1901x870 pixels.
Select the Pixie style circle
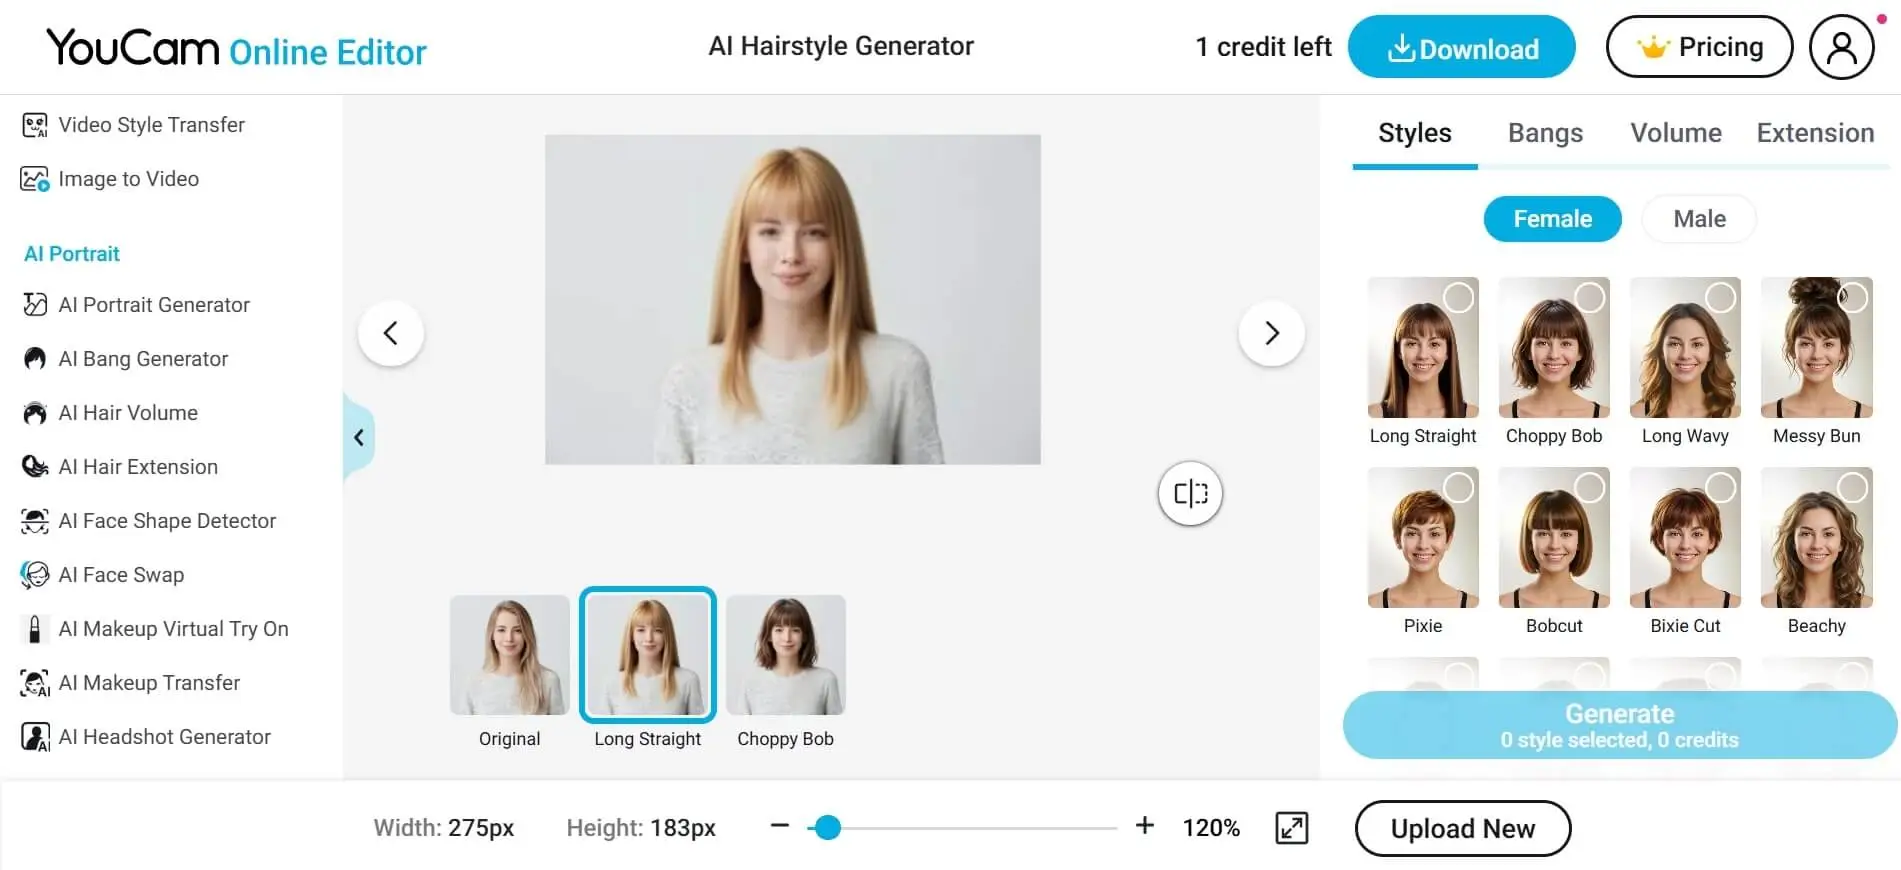[x=1458, y=487]
